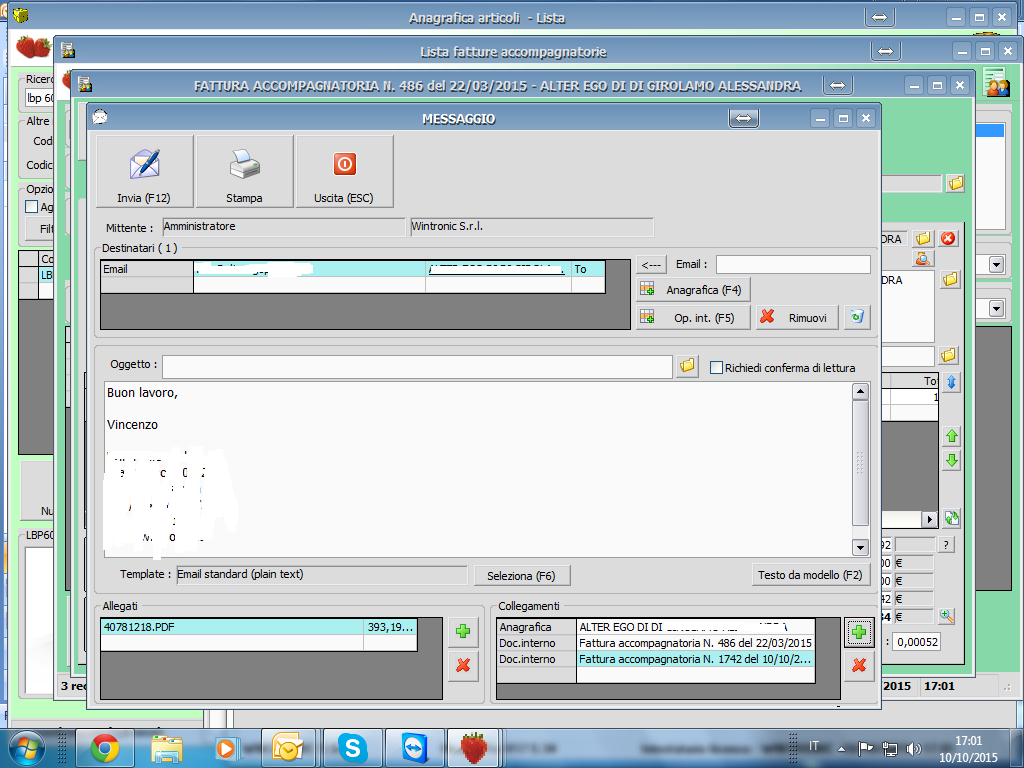The image size is (1024, 768).
Task: Toggle the Ag checkbox in Anagrafica articoli window
Action: [x=31, y=206]
